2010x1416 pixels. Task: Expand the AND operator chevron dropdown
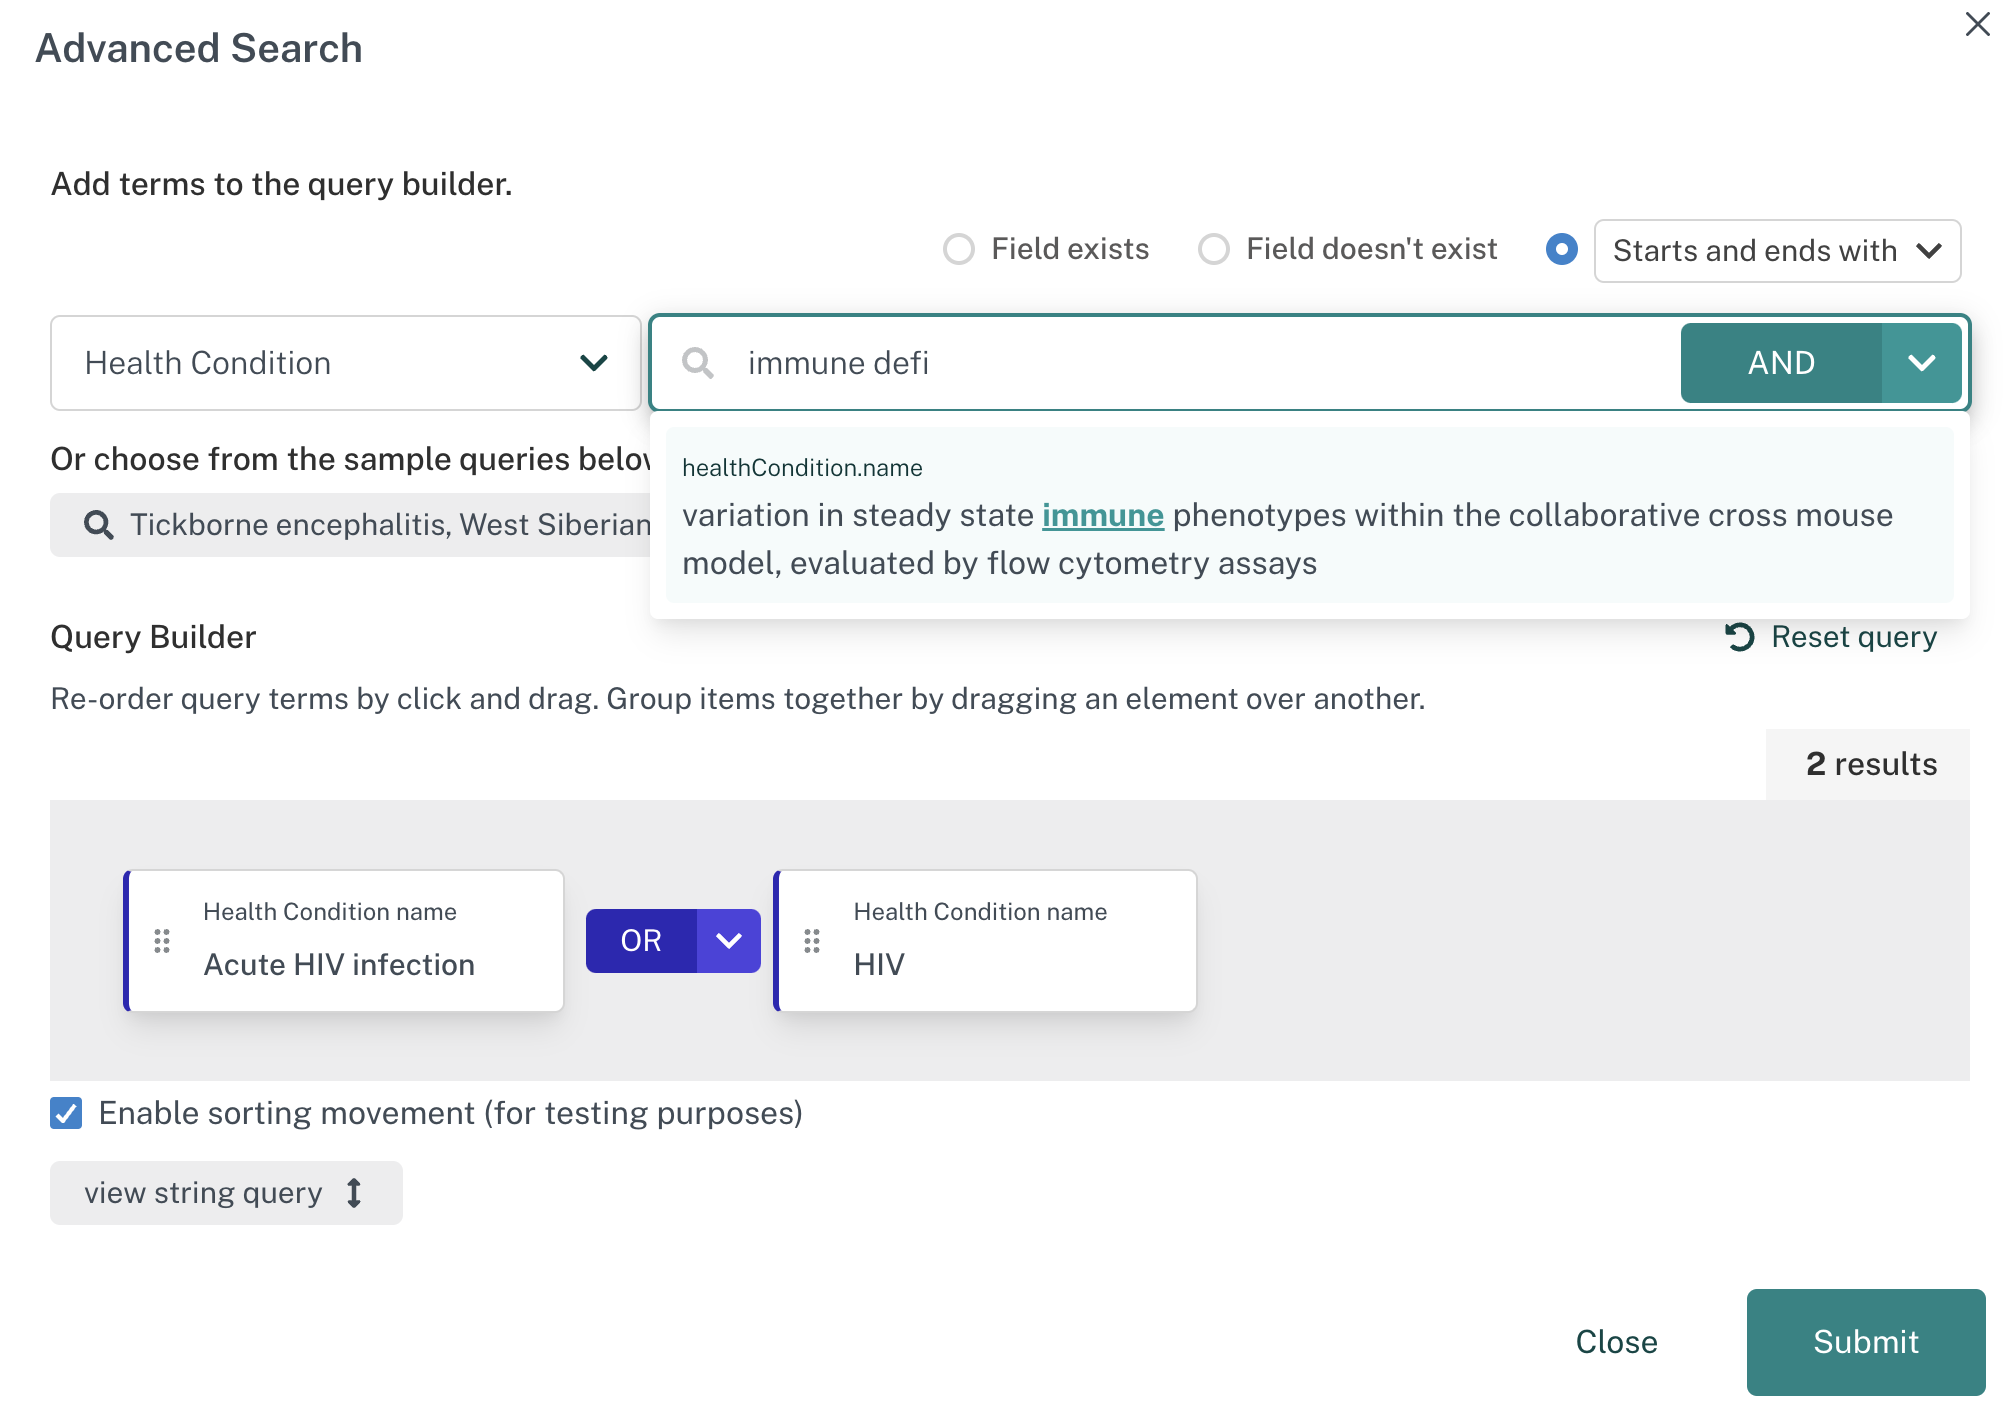(x=1921, y=363)
